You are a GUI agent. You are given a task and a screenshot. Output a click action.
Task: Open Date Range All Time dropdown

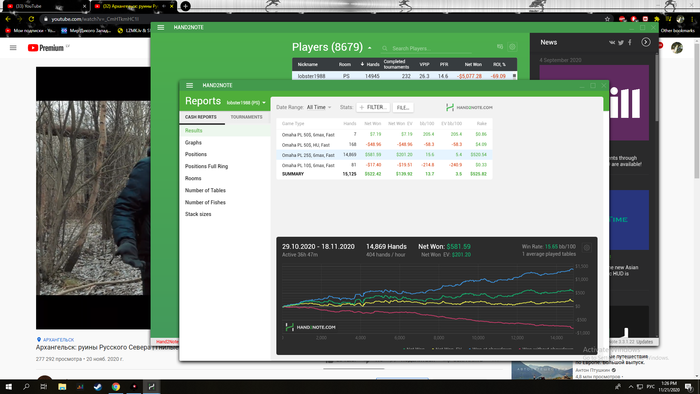(319, 107)
